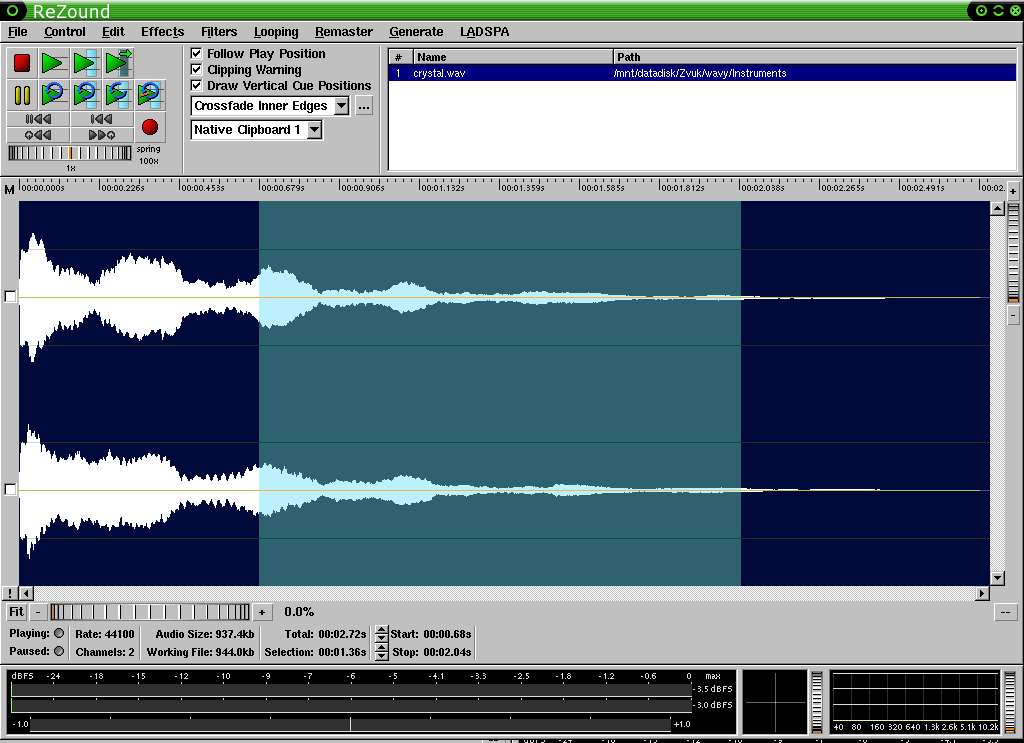
Task: Click the 00:02.038s ruler mark
Action: [761, 187]
